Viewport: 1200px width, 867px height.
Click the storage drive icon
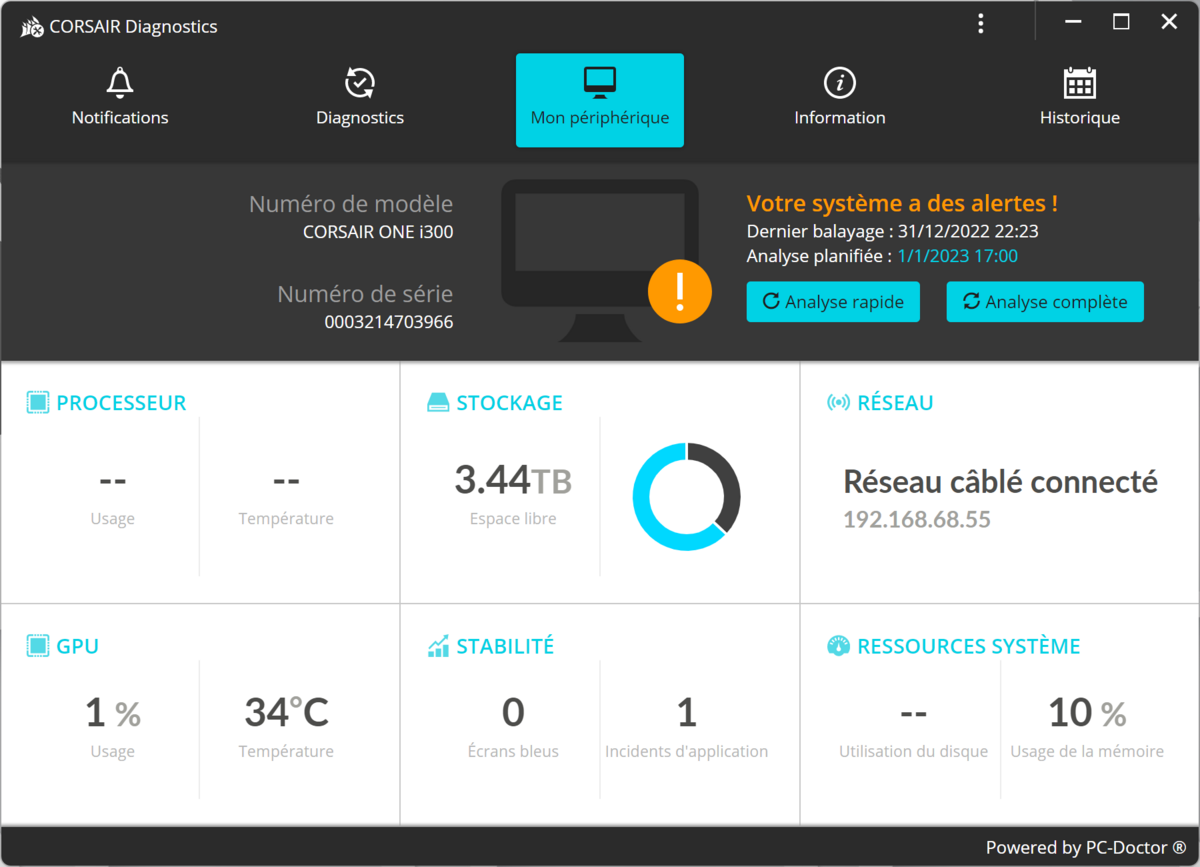pyautogui.click(x=438, y=403)
